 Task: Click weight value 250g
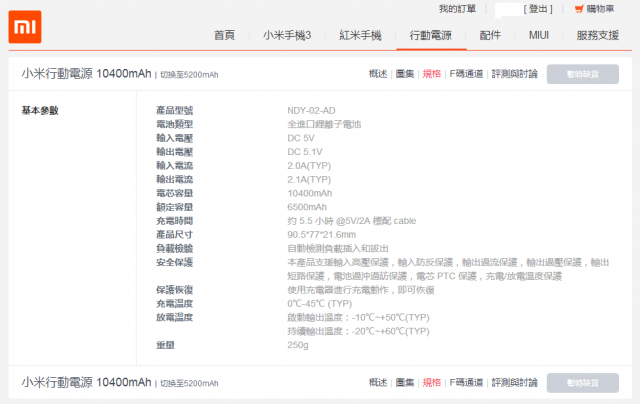click(298, 345)
